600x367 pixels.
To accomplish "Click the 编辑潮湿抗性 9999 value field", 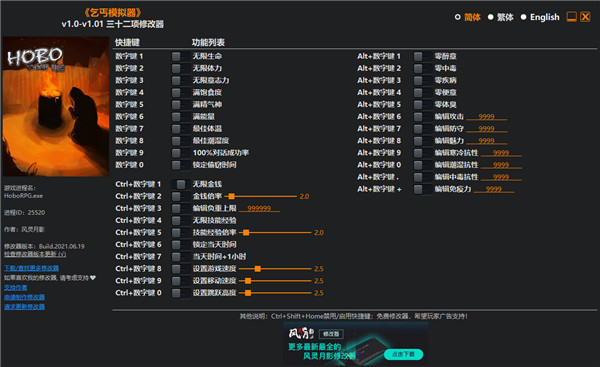I will (x=501, y=165).
